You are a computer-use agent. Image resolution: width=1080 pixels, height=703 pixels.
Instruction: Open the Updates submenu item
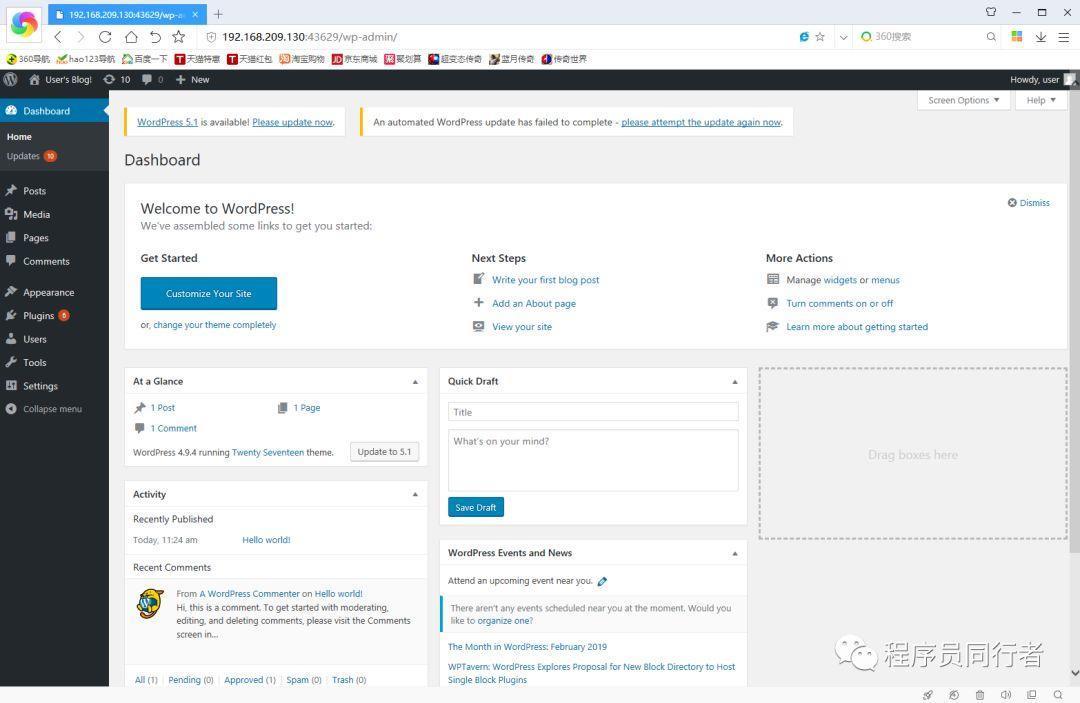pos(31,156)
